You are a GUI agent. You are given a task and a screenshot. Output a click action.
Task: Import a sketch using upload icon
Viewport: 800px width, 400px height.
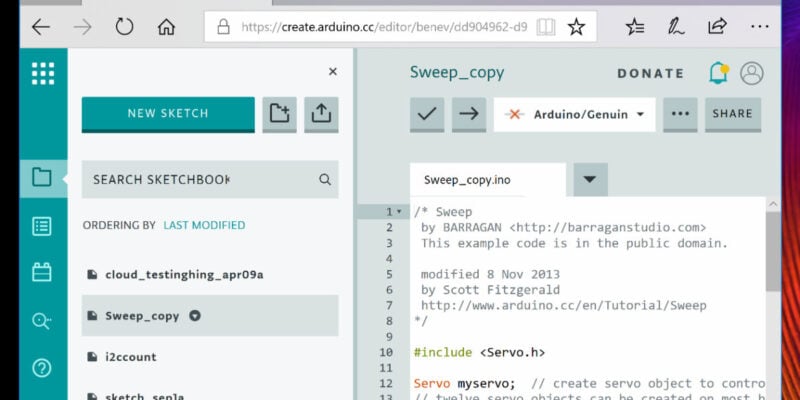[x=321, y=114]
